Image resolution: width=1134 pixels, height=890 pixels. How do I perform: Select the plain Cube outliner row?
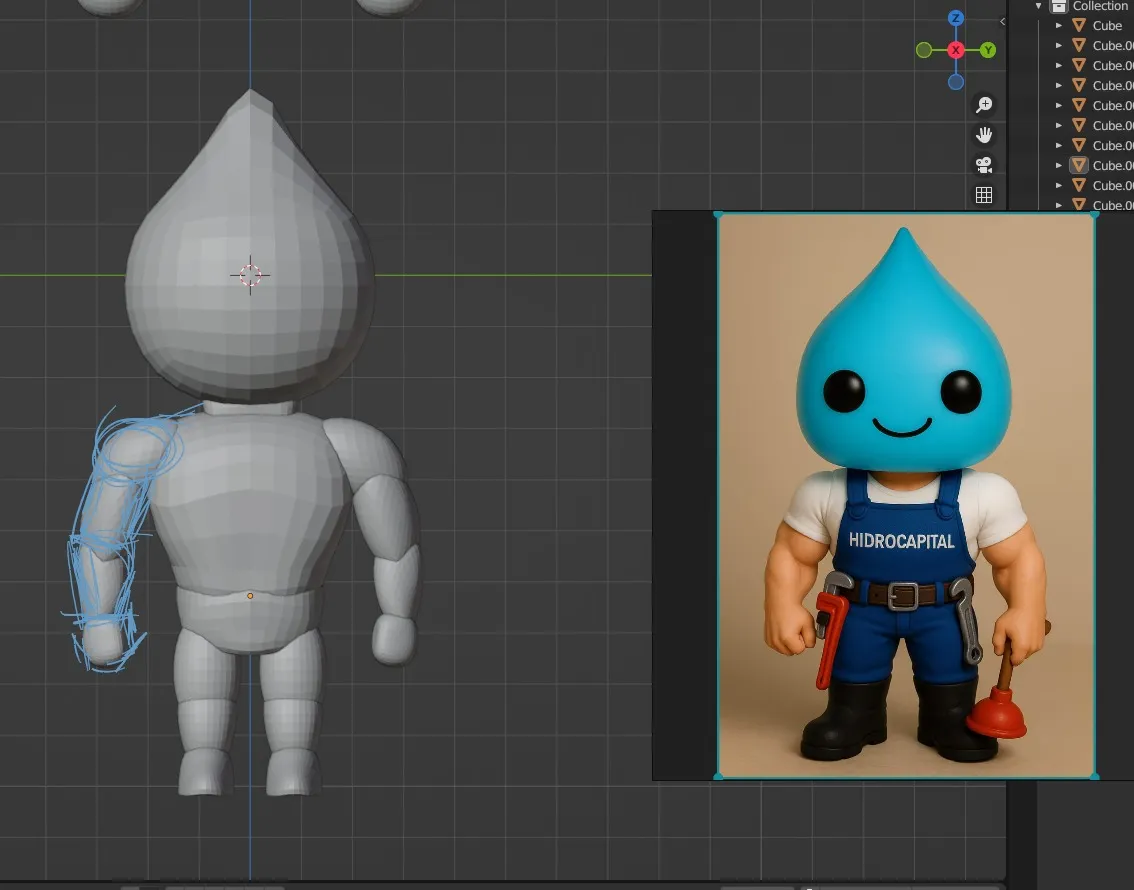coord(1085,25)
